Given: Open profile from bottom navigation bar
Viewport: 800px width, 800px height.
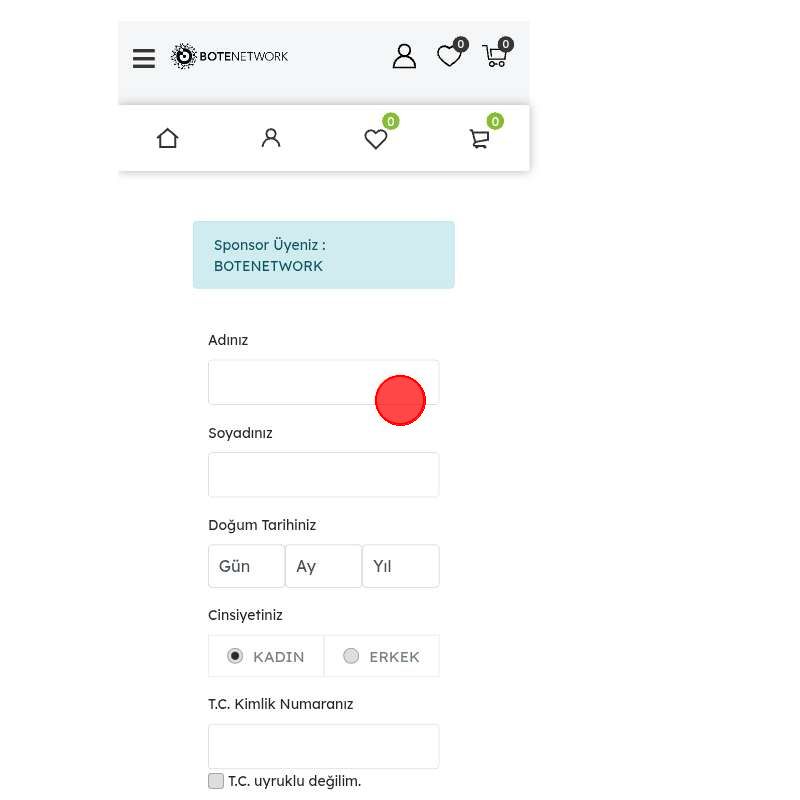Looking at the screenshot, I should pos(271,138).
